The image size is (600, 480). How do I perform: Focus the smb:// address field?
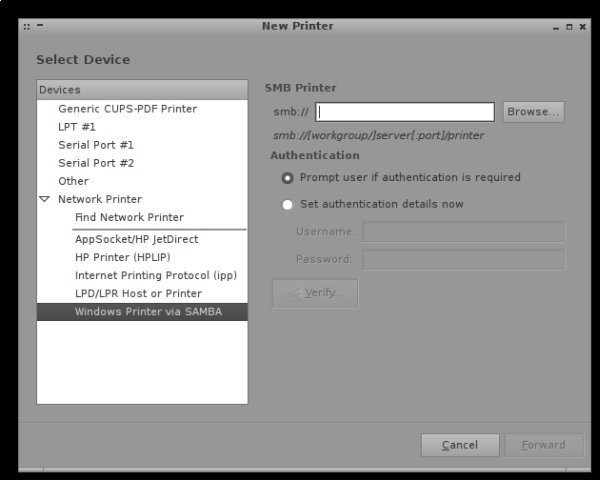406,112
